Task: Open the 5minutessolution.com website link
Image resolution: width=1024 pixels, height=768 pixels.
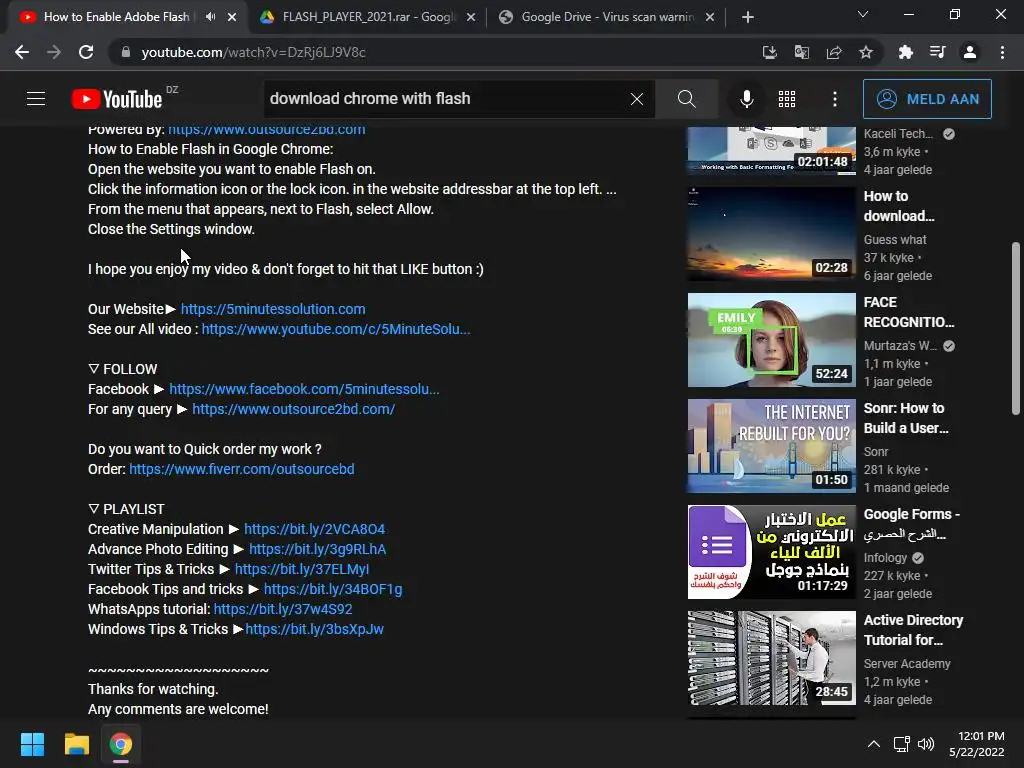Action: tap(273, 309)
